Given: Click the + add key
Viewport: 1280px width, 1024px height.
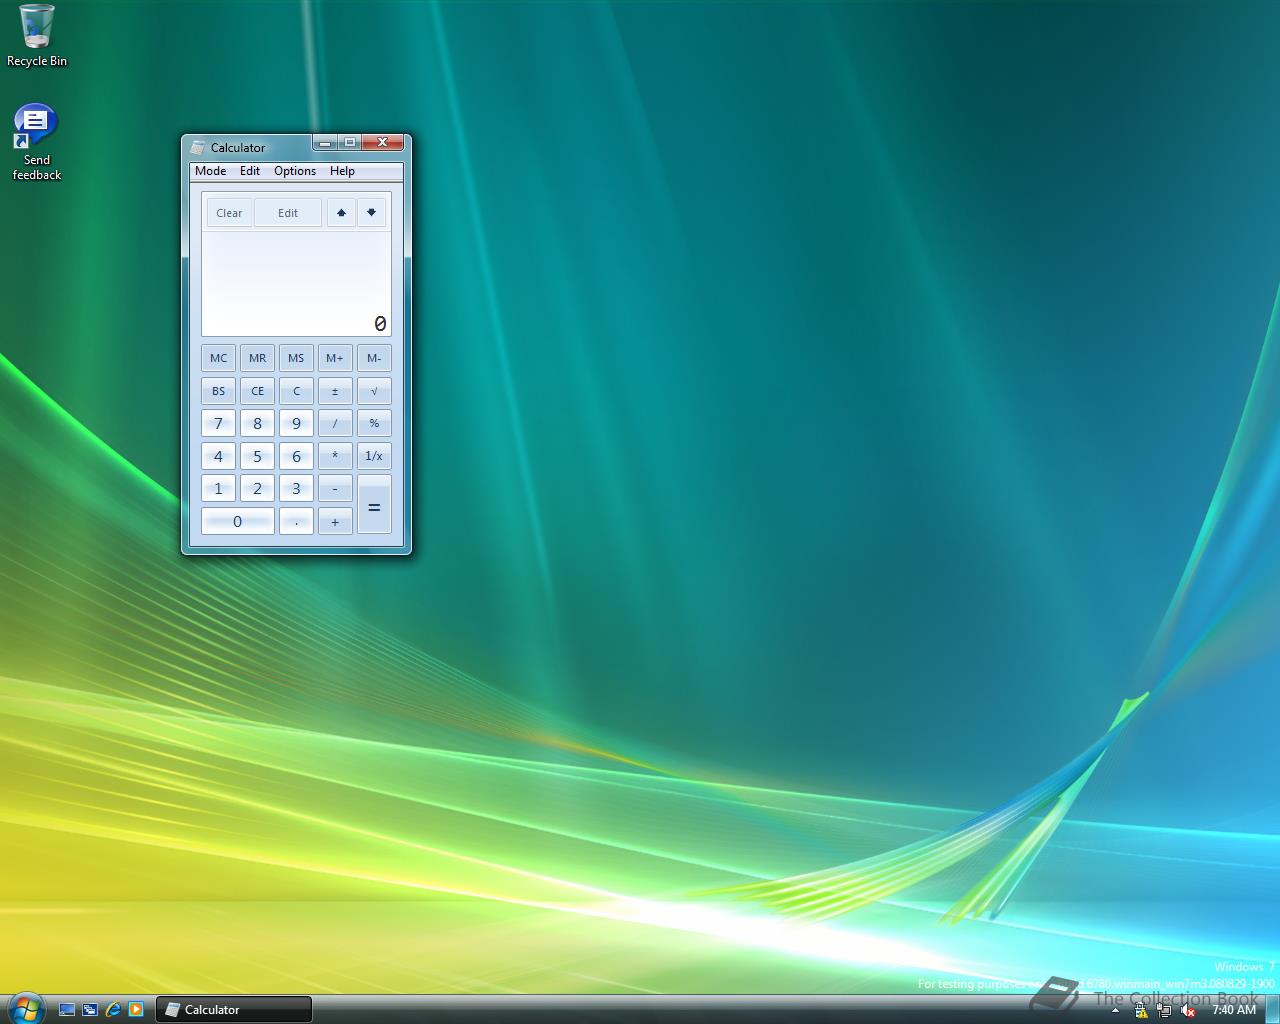Looking at the screenshot, I should pyautogui.click(x=335, y=521).
